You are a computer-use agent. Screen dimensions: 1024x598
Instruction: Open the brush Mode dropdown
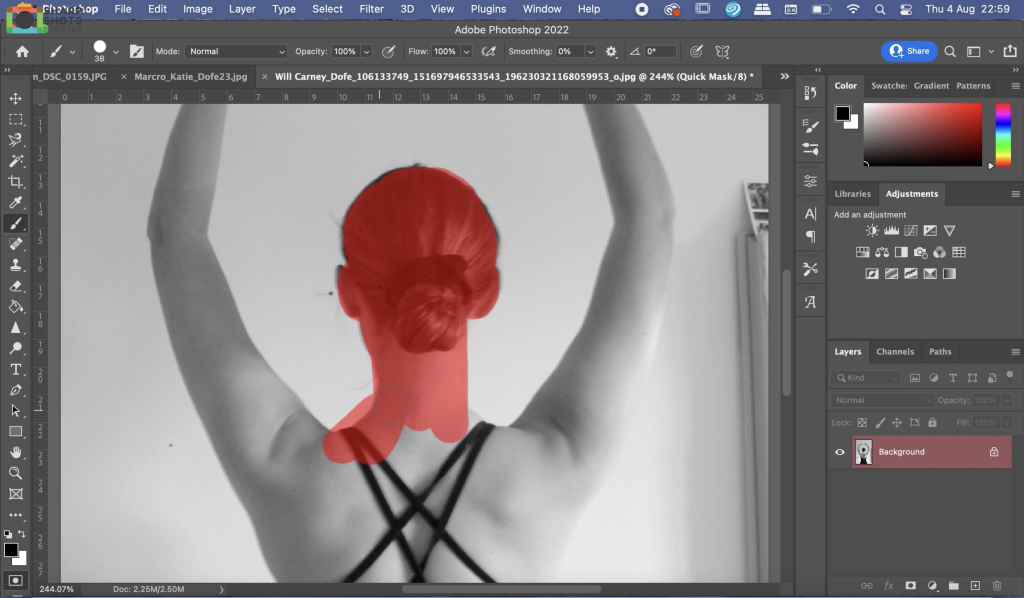click(236, 51)
